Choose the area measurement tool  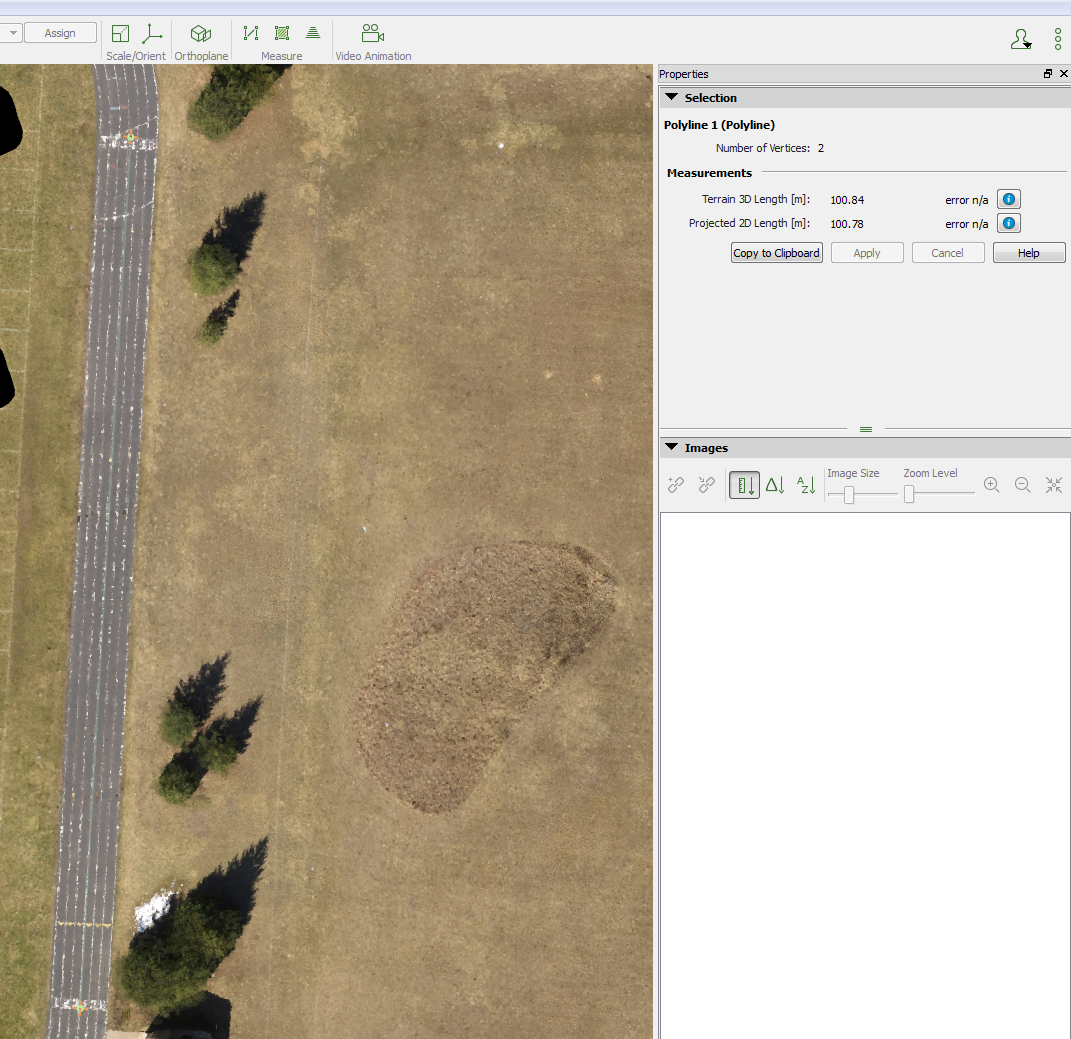281,33
